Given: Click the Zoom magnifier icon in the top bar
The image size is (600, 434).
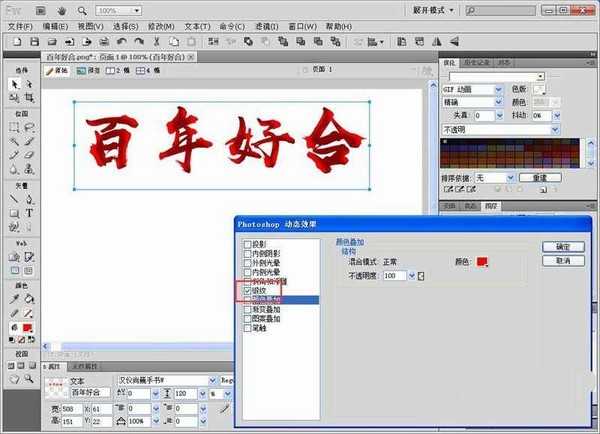Looking at the screenshot, I should coord(82,9).
